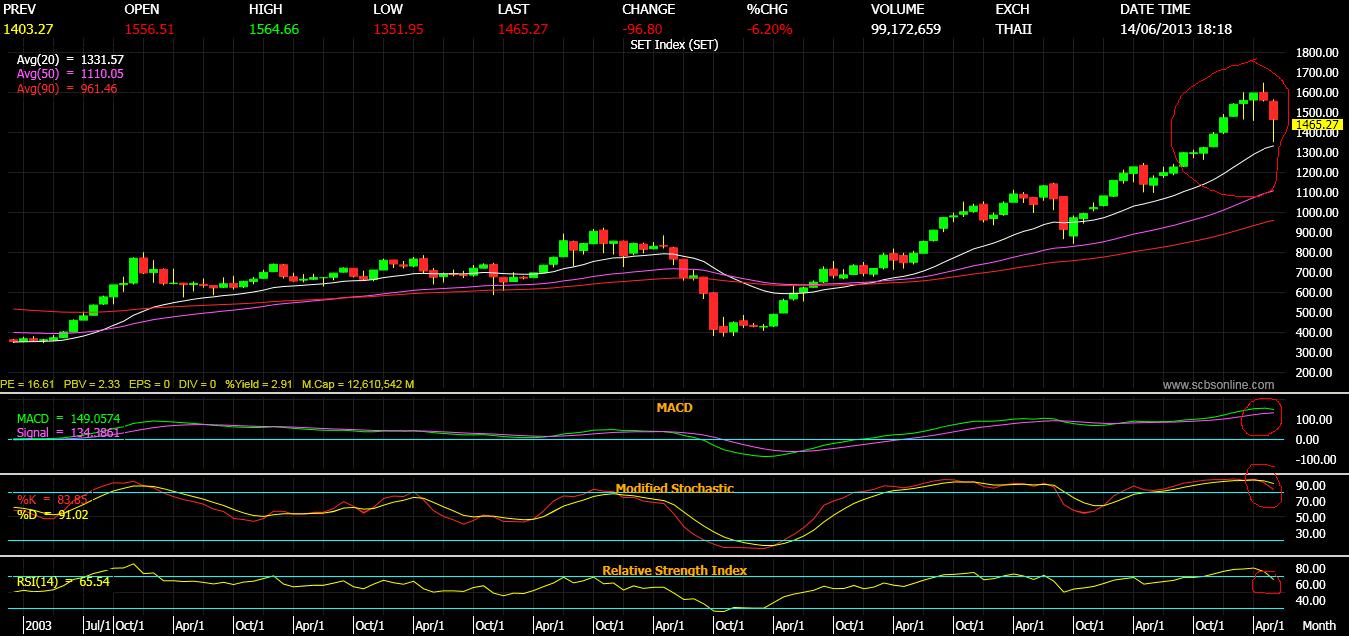Select the RSI(14) = 65.54 reading
The width and height of the screenshot is (1349, 636).
(x=63, y=581)
